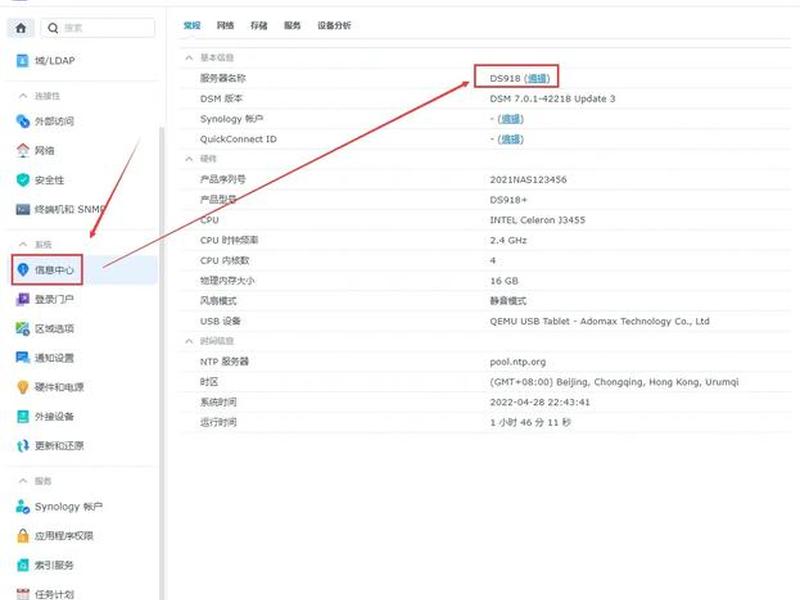Open the 网络 network icon in sidebar
This screenshot has width=800, height=600.
point(22,151)
